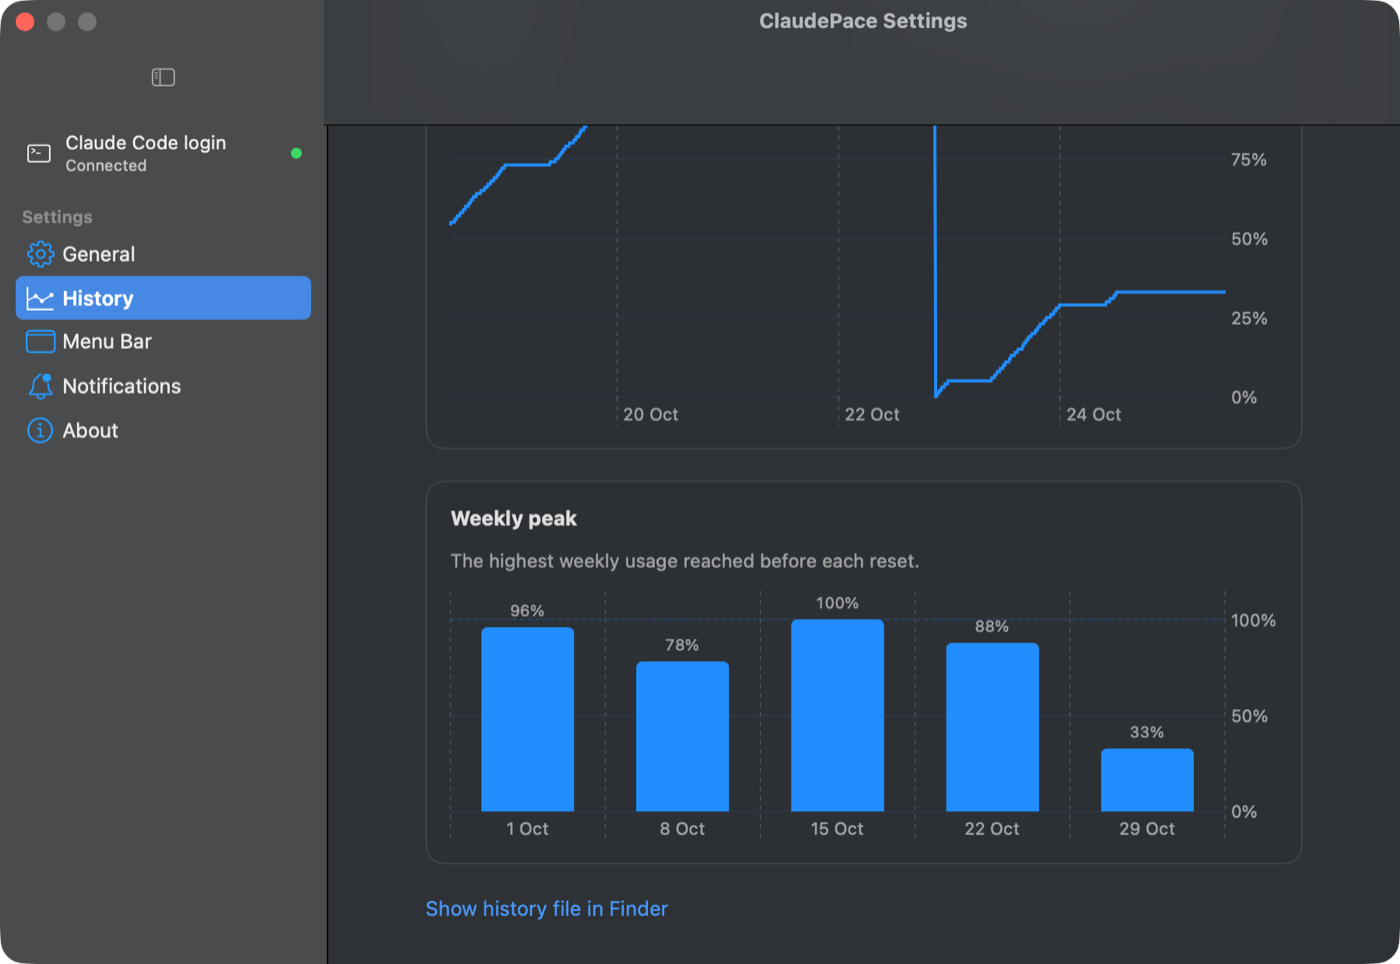Click the Claude Code login terminal icon

click(39, 153)
